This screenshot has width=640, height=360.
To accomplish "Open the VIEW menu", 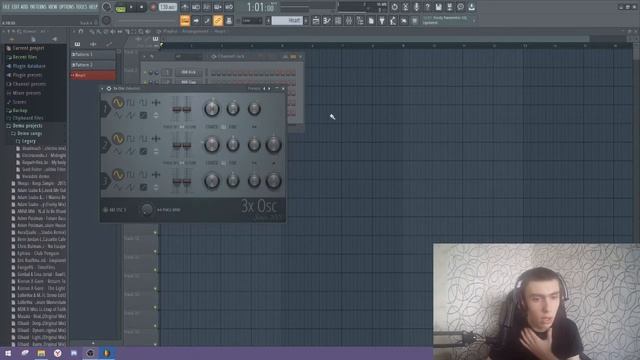I will pyautogui.click(x=53, y=7).
